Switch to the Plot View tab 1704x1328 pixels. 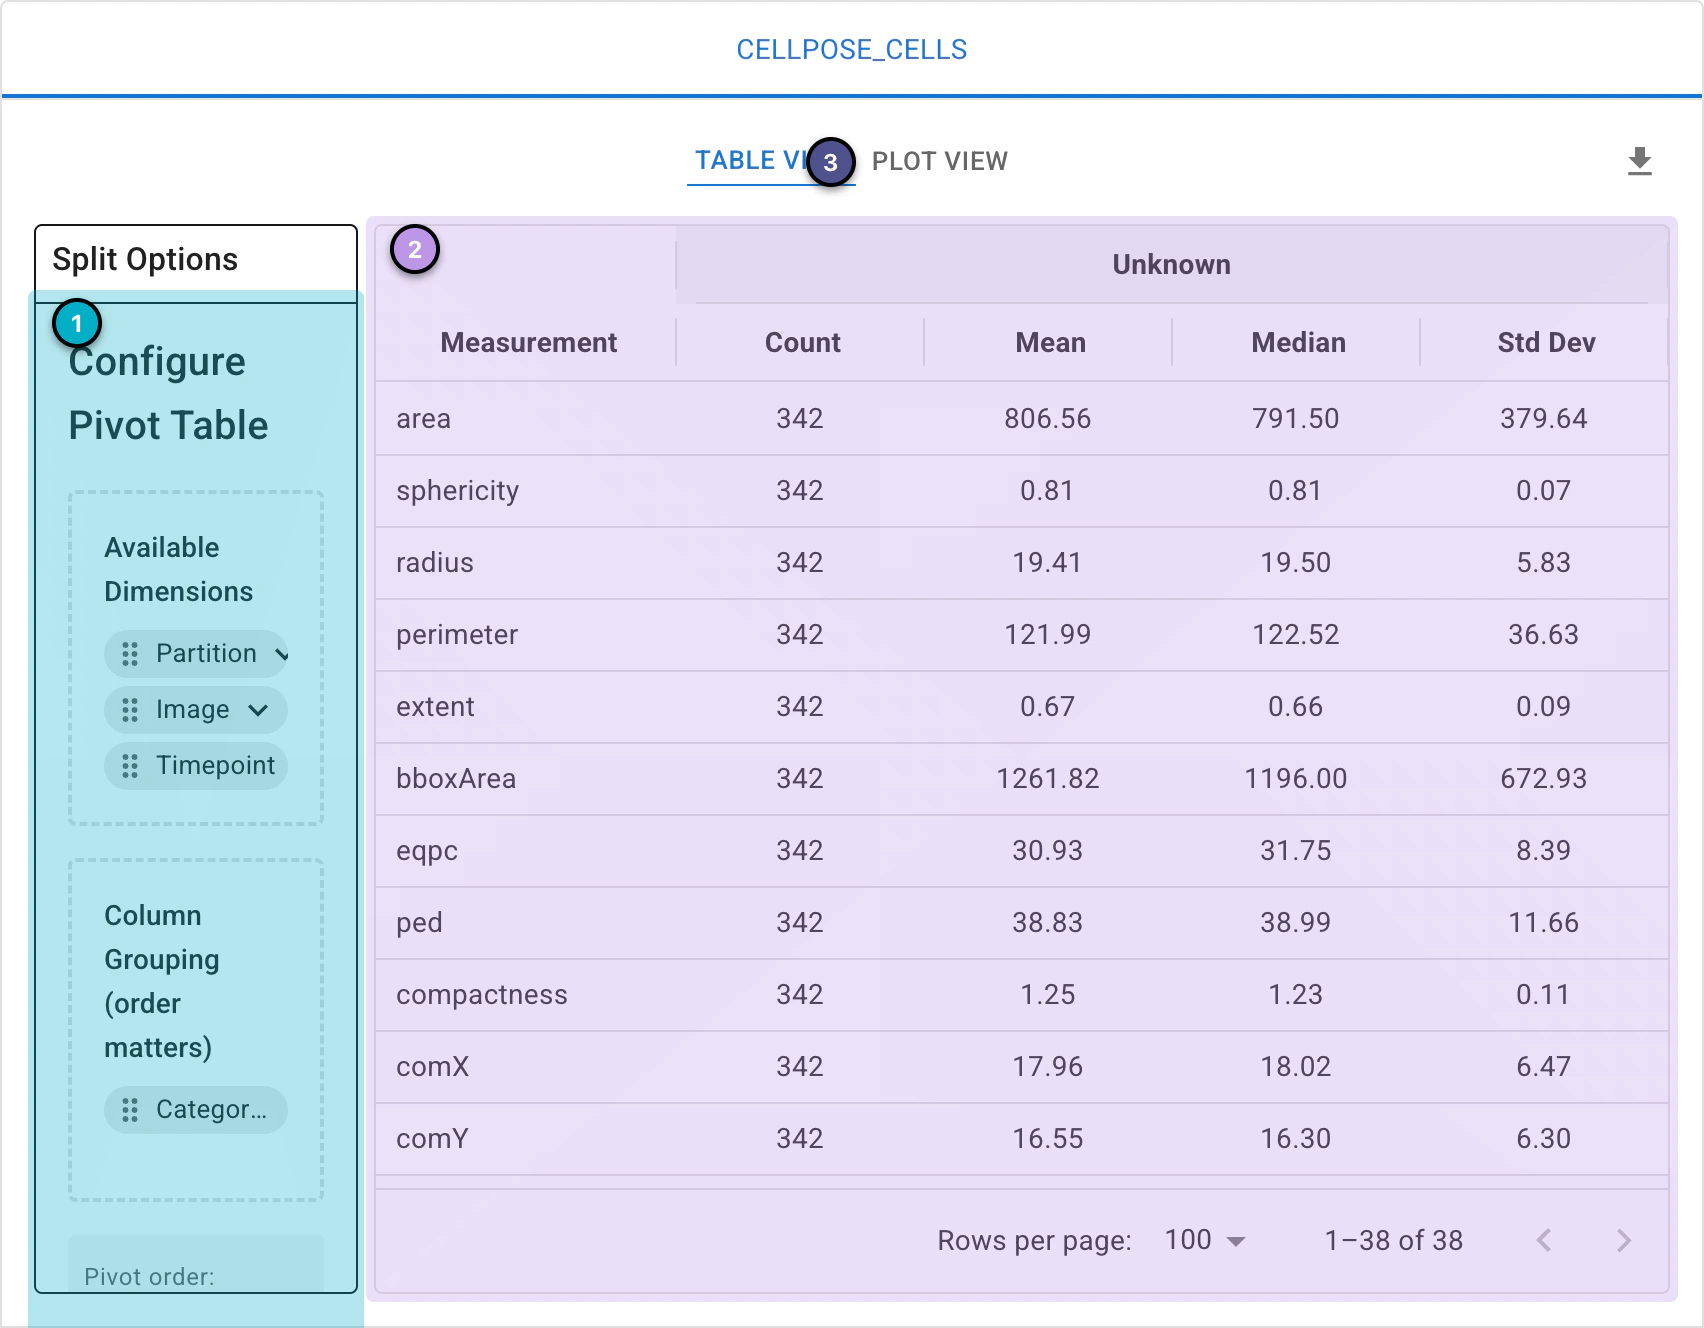click(940, 161)
